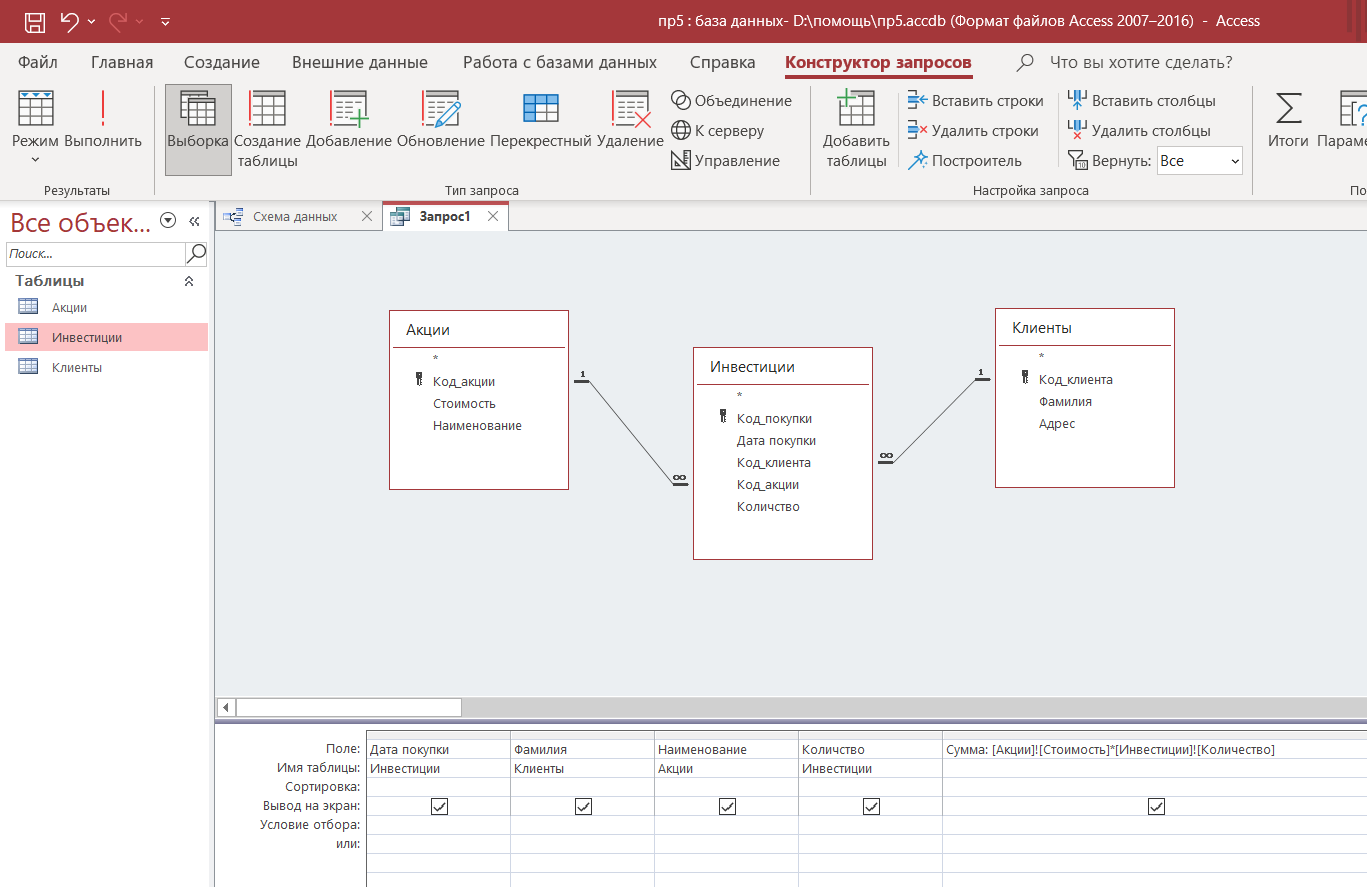Uncheck display for Наименование column
Screen dimensions: 1367x887
[727, 806]
